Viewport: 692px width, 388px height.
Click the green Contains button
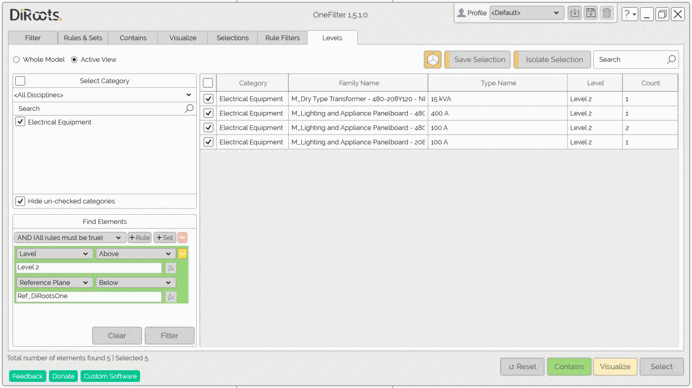point(569,367)
